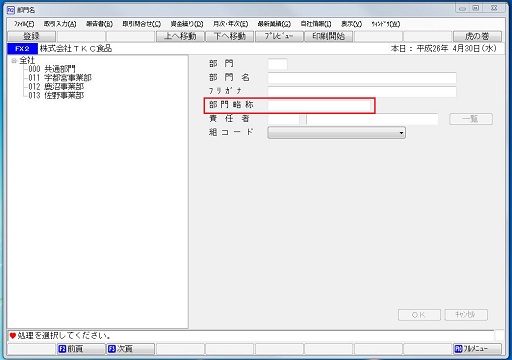The image size is (512, 360).
Task: Open the 組コード dropdown
Action: coord(336,133)
